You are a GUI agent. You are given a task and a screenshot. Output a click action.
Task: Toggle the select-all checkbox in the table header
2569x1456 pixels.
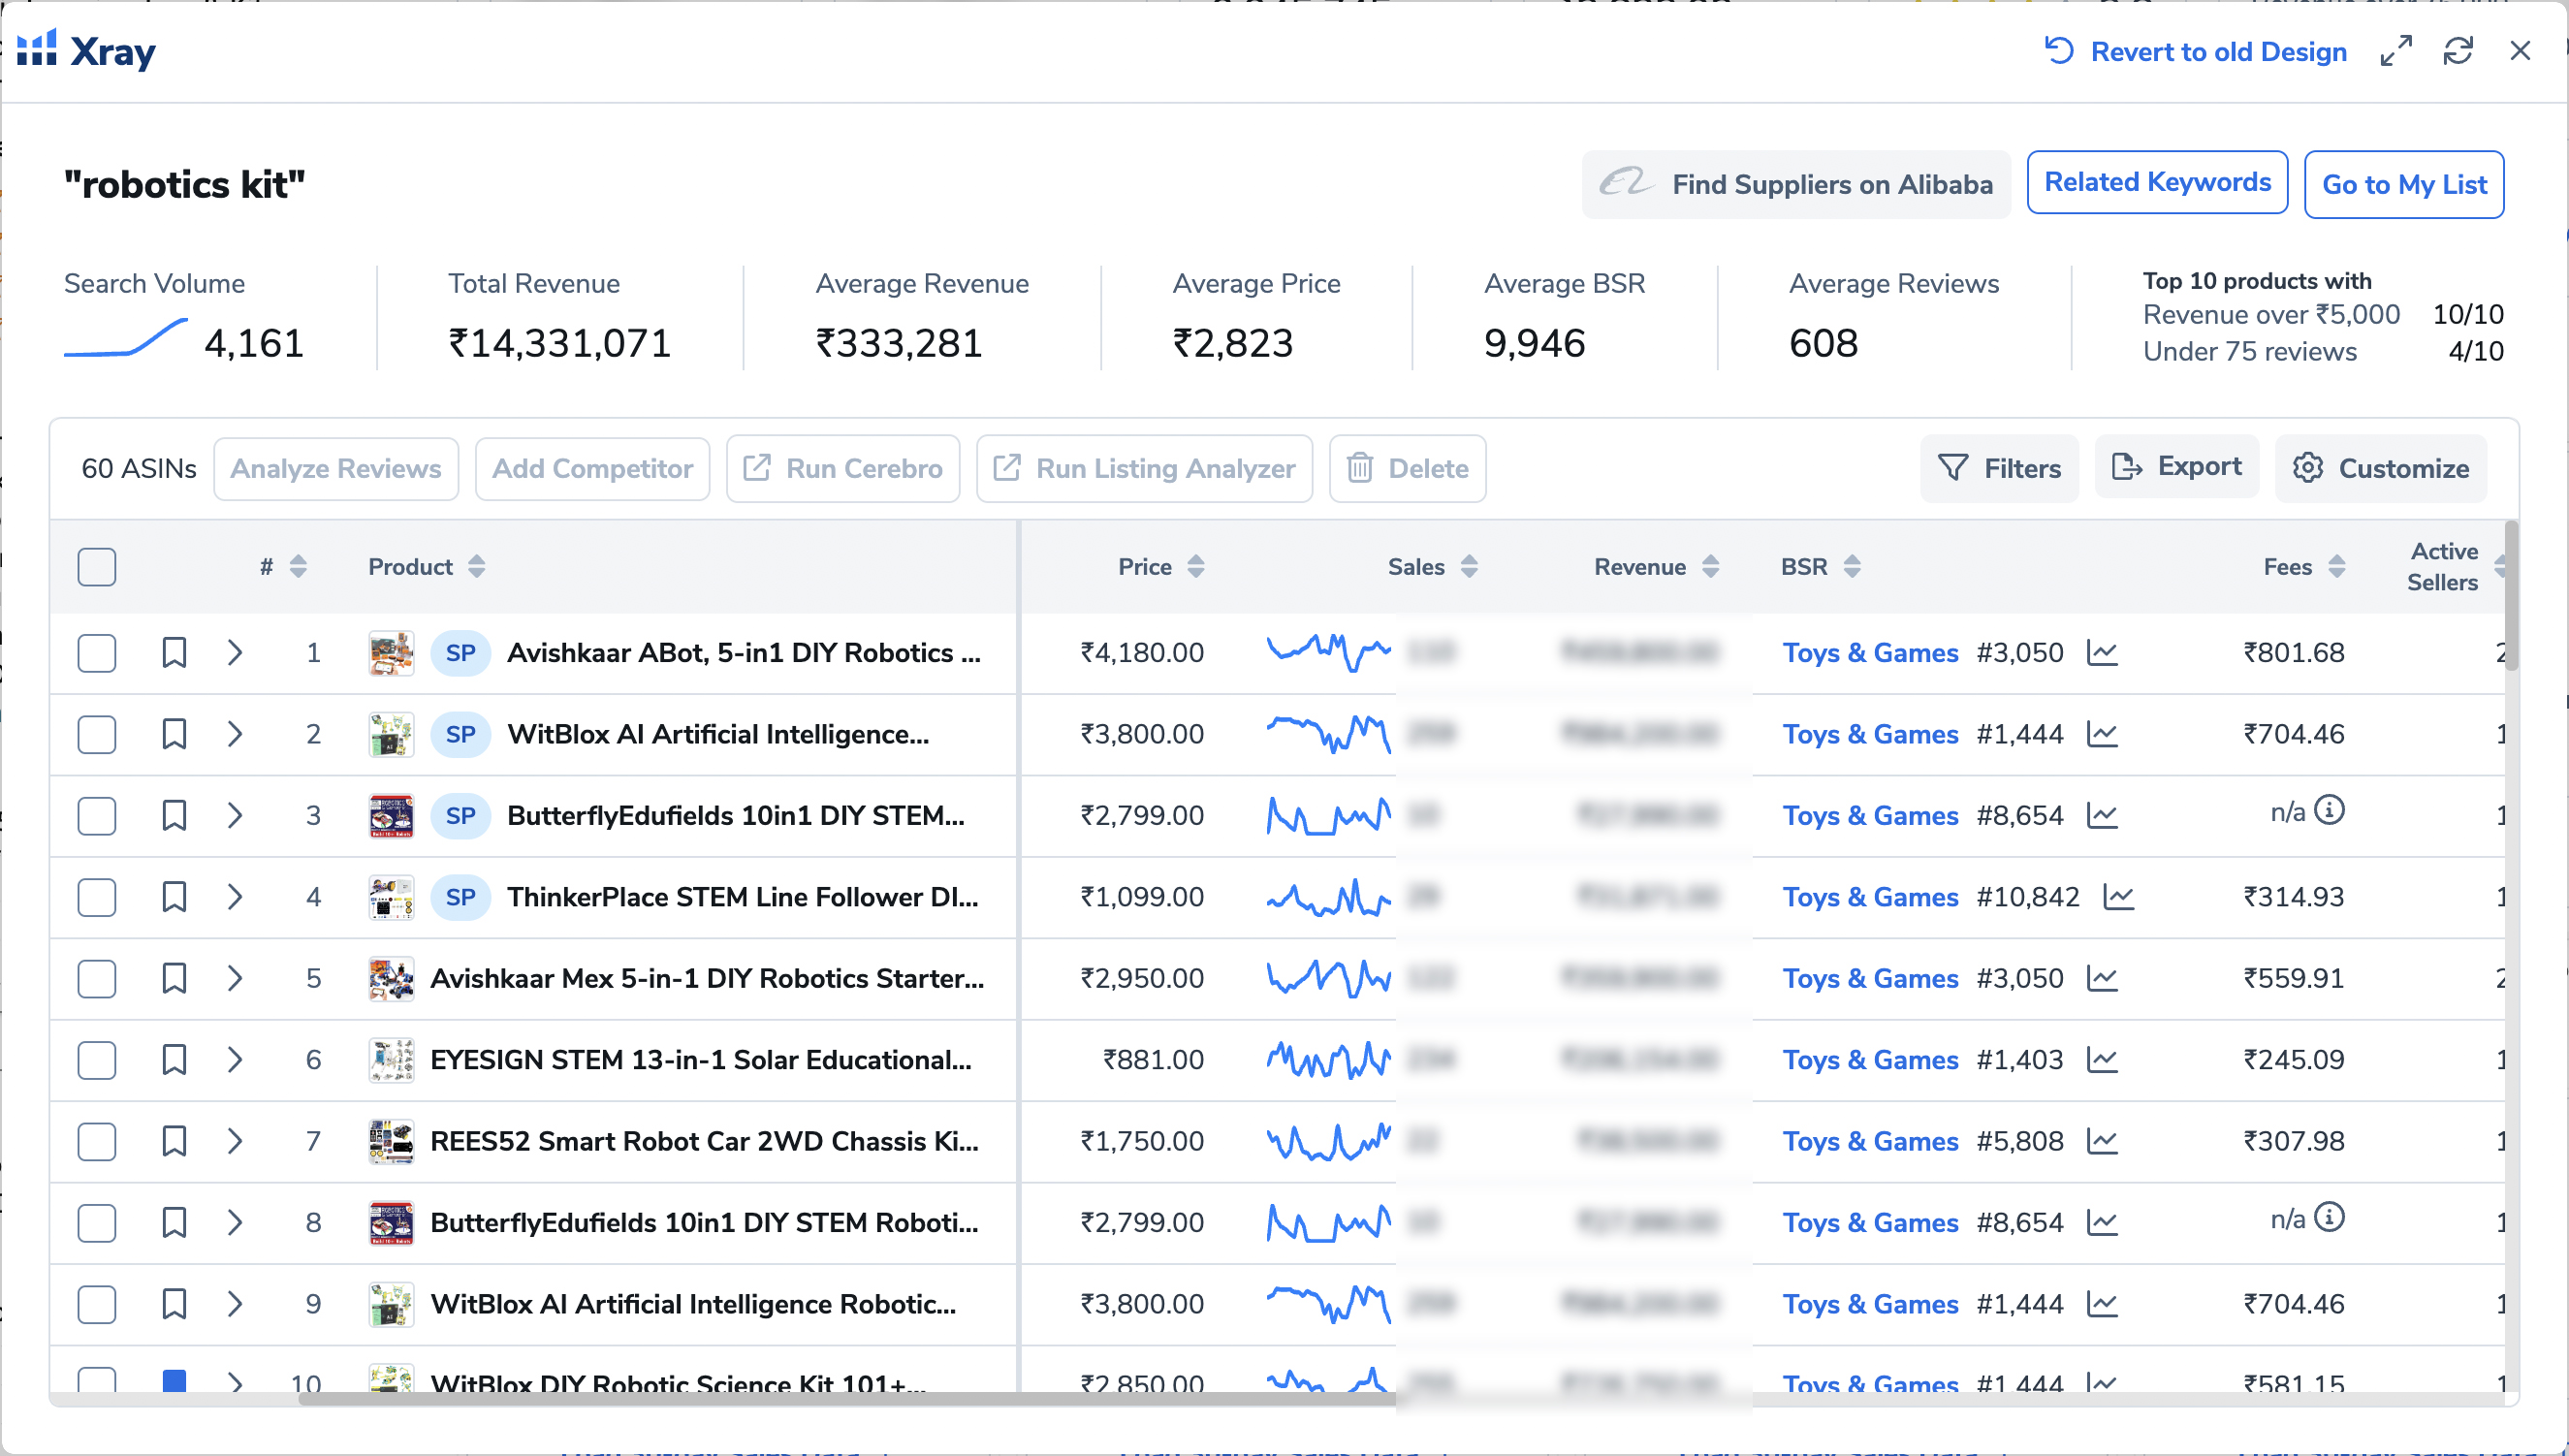97,567
